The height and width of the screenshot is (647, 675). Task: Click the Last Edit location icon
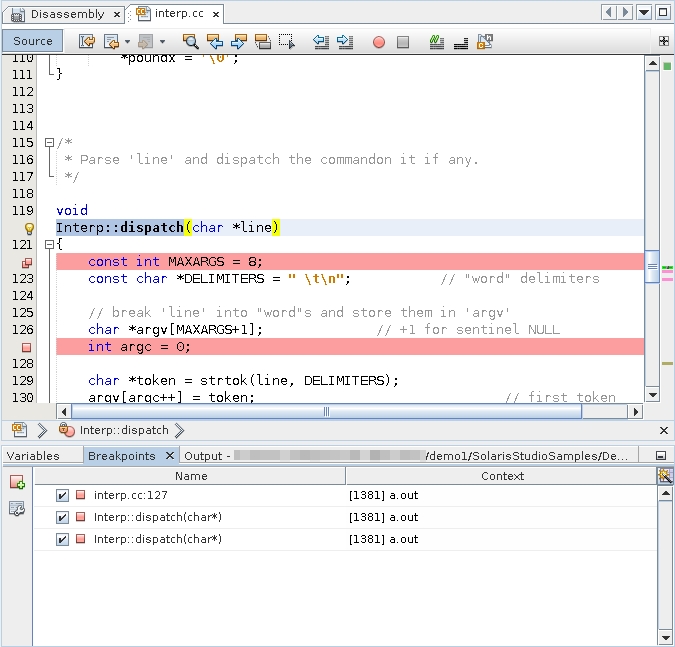87,41
